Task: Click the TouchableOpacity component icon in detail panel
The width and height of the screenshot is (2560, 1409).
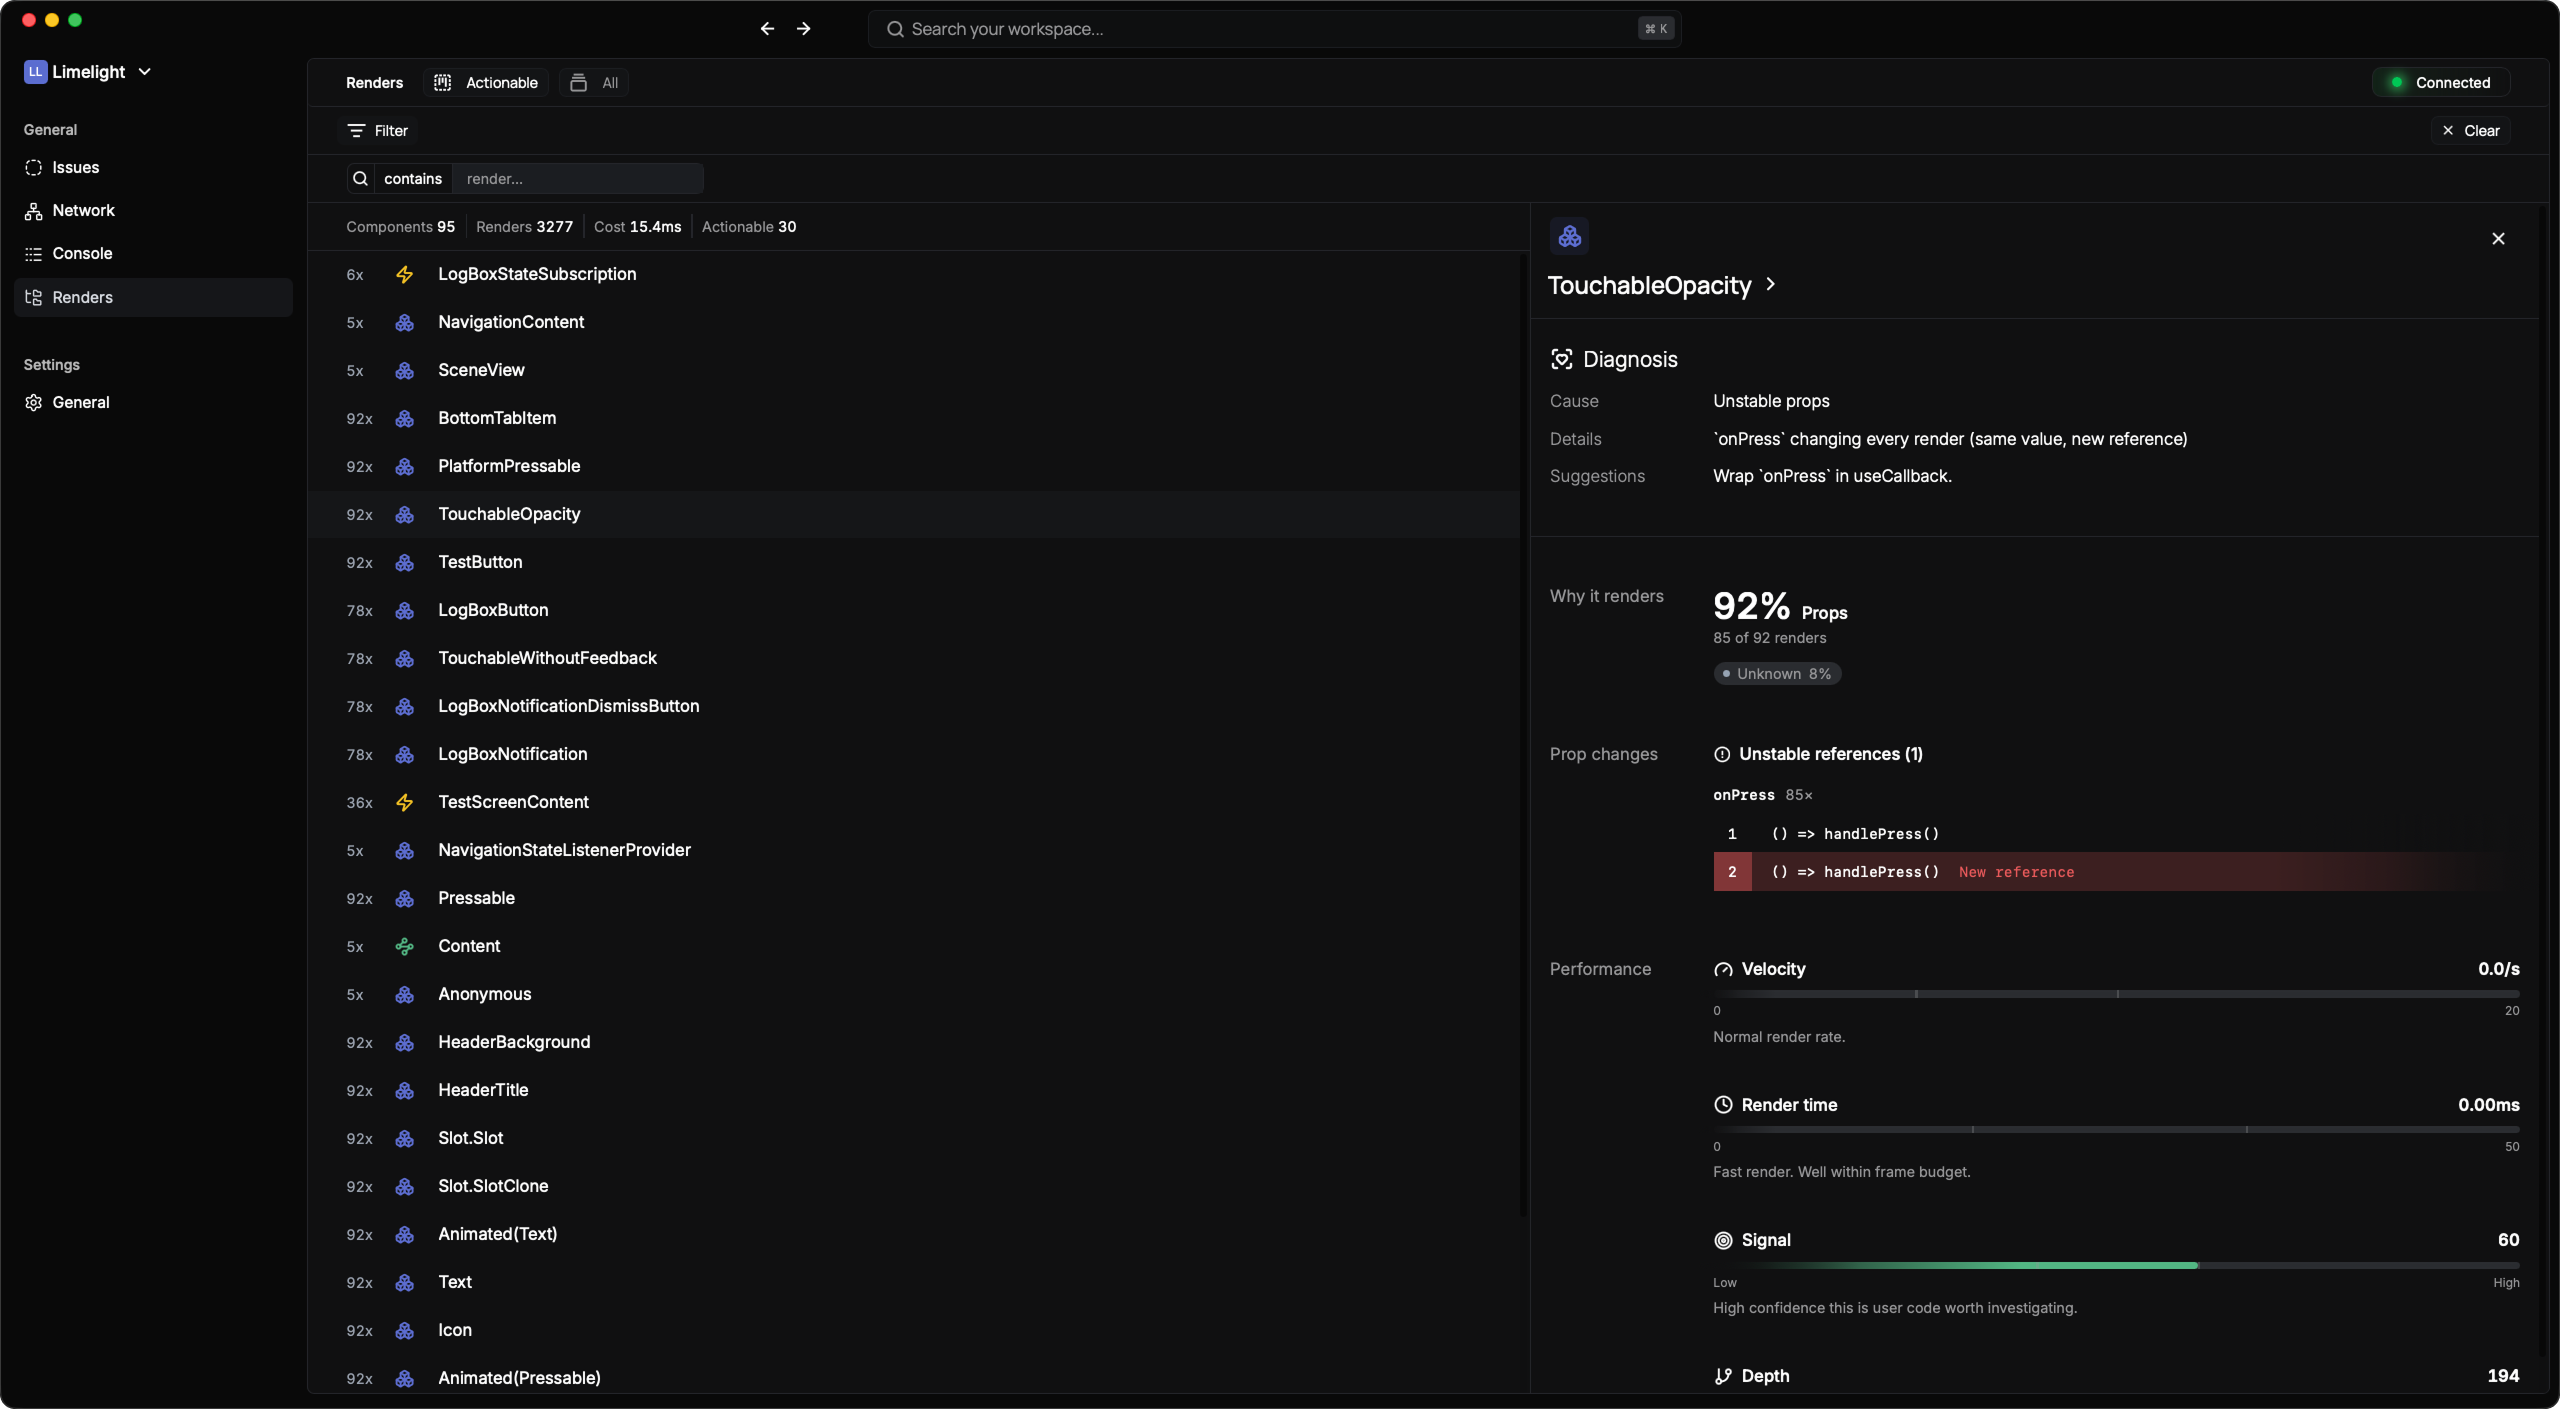Action: (1569, 236)
